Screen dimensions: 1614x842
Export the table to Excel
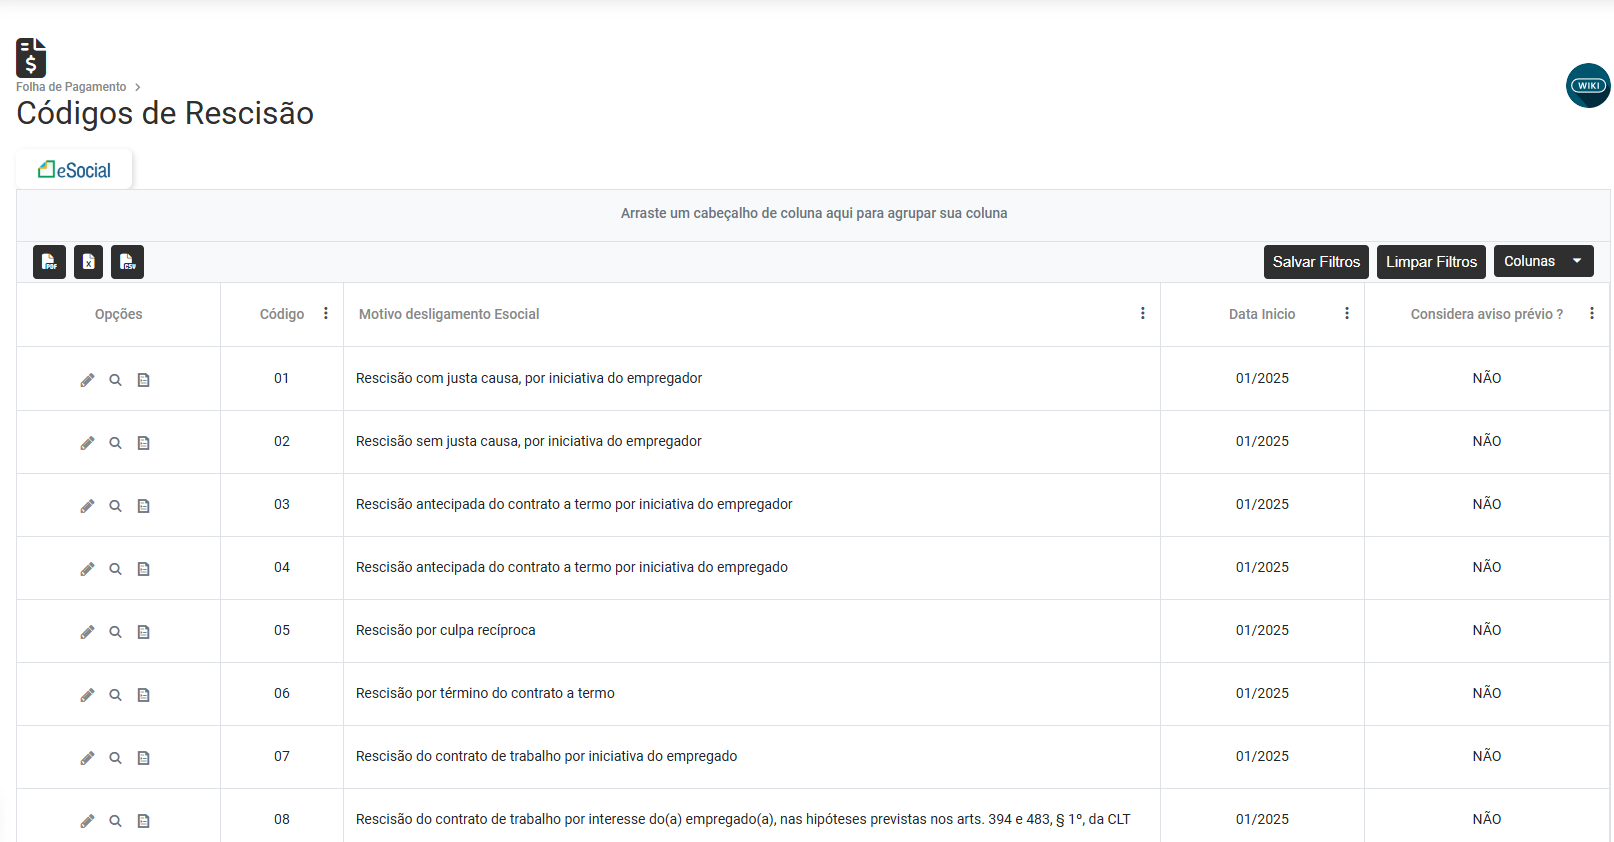(x=88, y=262)
